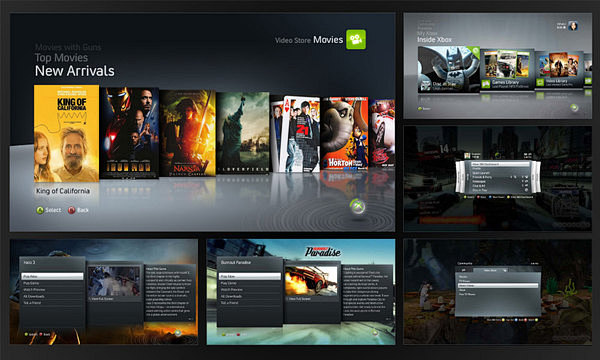
Task: Click green A button in Burnout Paradise screen
Action: (x=223, y=334)
